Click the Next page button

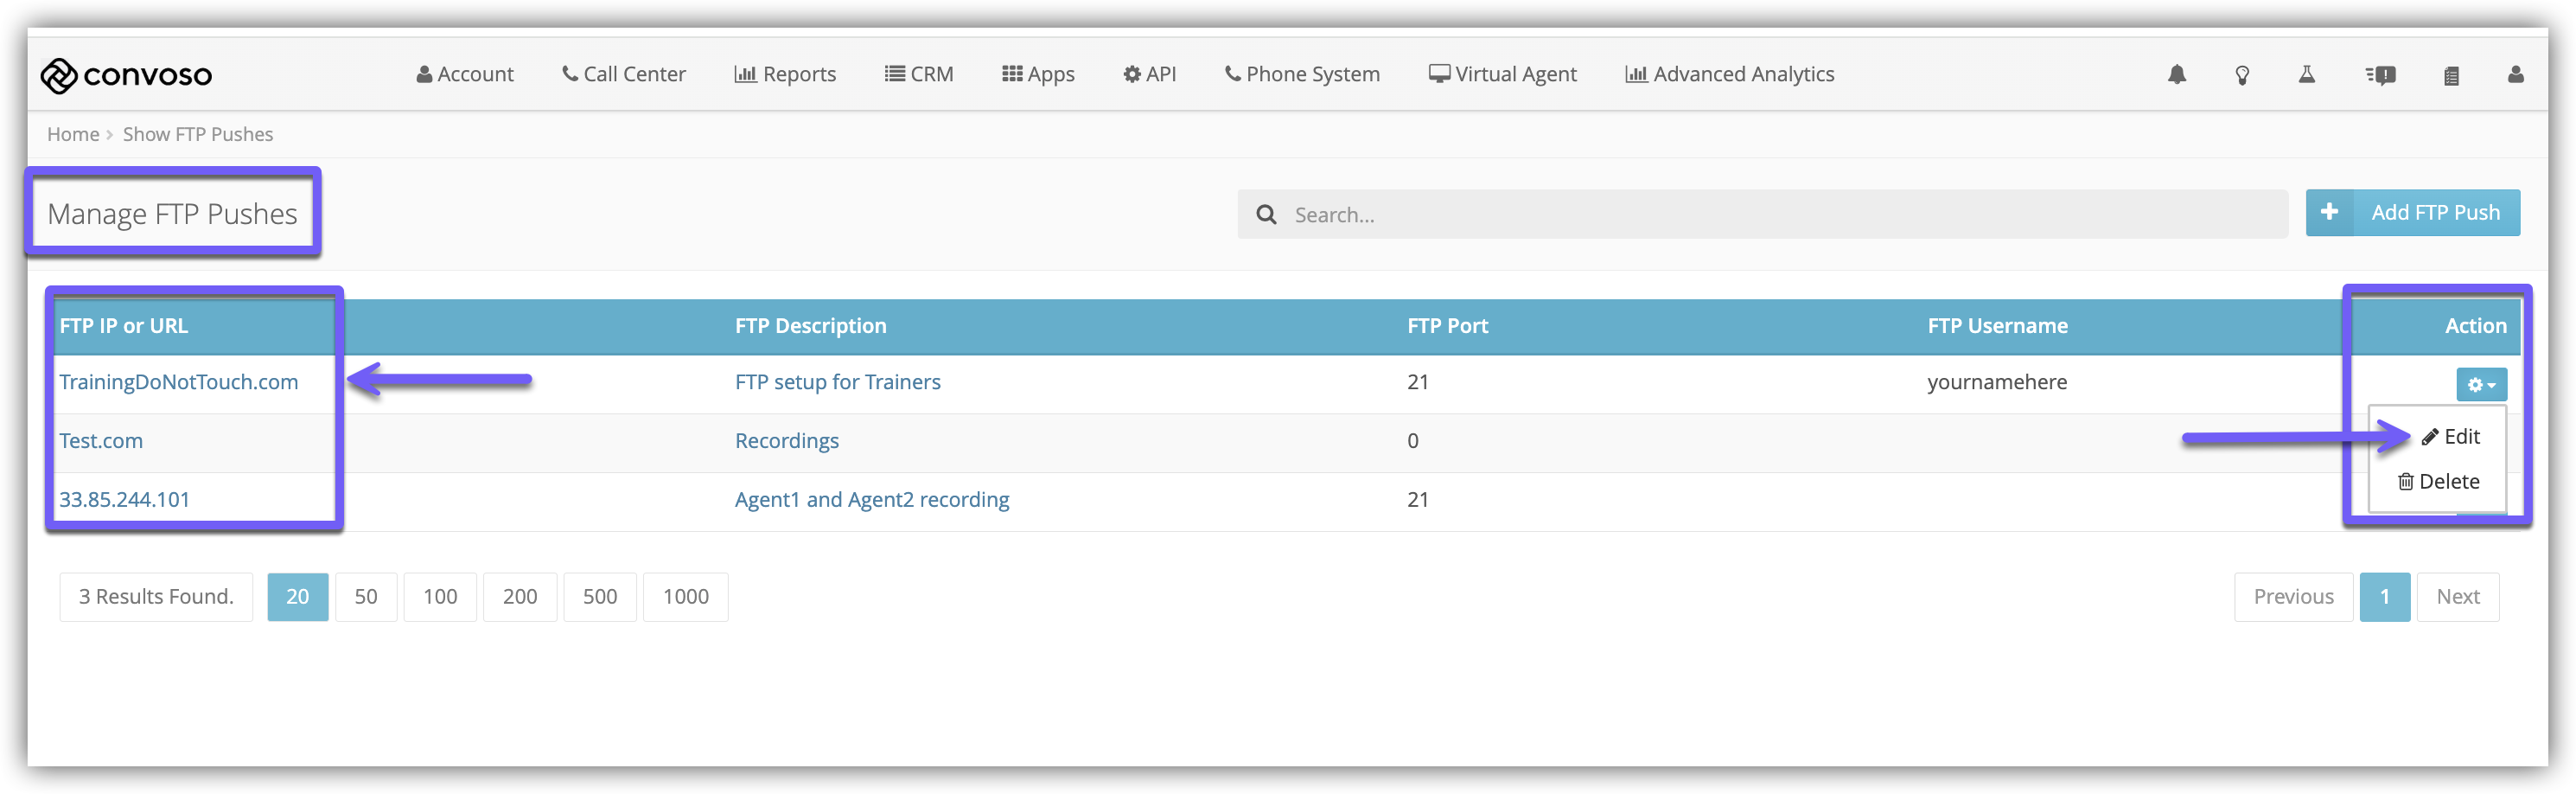(2457, 597)
